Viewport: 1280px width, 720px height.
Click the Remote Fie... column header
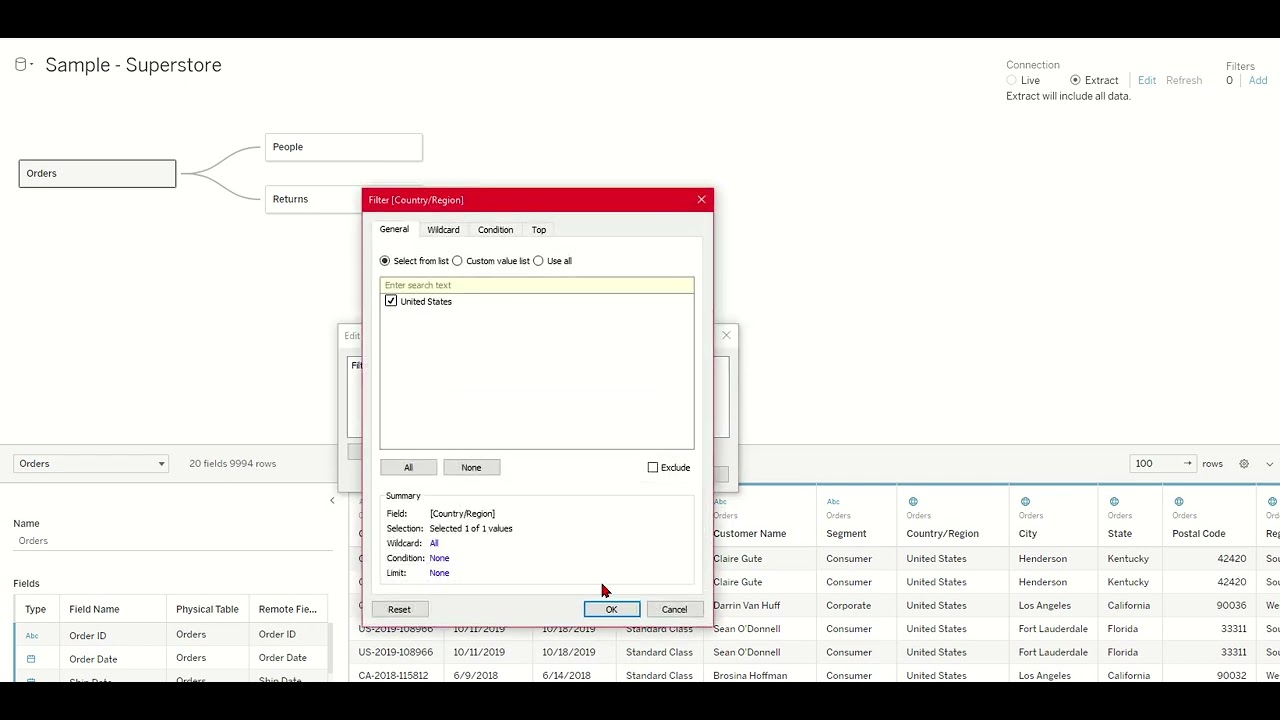[287, 609]
